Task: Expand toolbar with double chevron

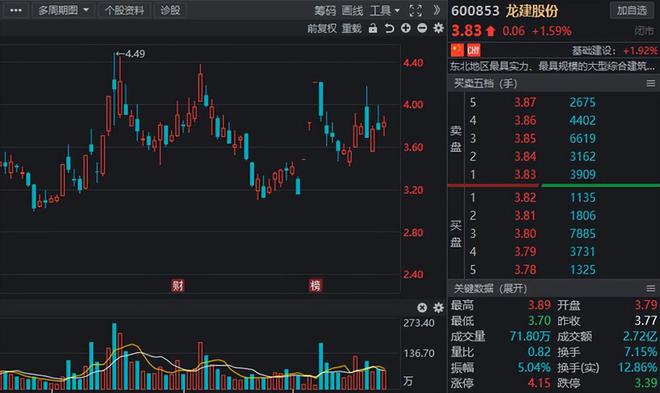Action: coord(437,10)
